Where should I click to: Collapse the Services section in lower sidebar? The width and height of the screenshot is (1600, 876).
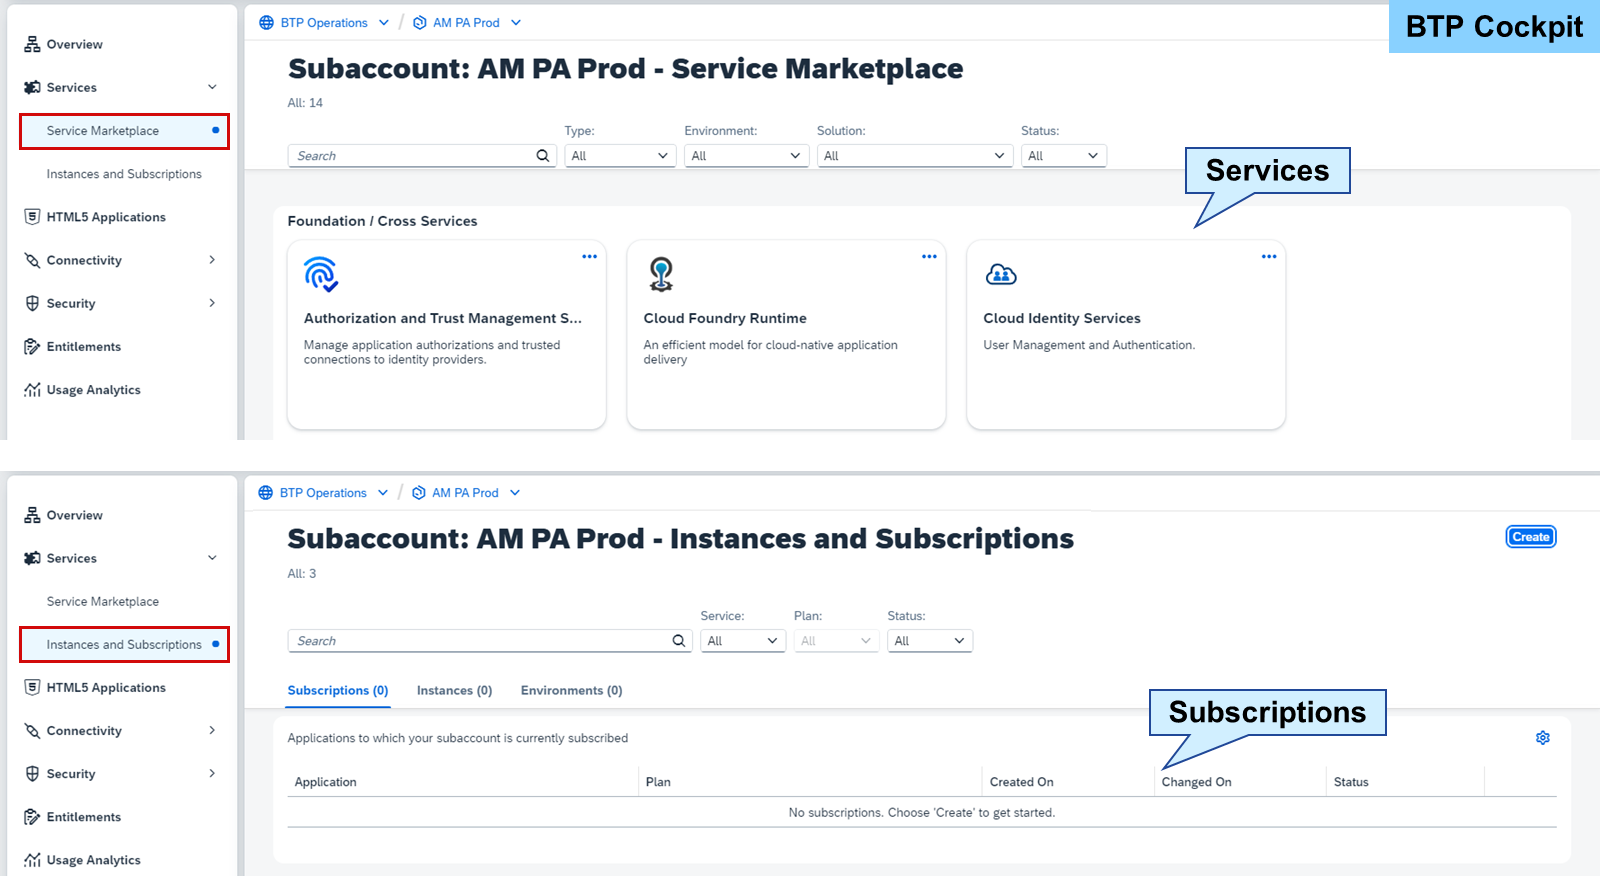pyautogui.click(x=212, y=558)
